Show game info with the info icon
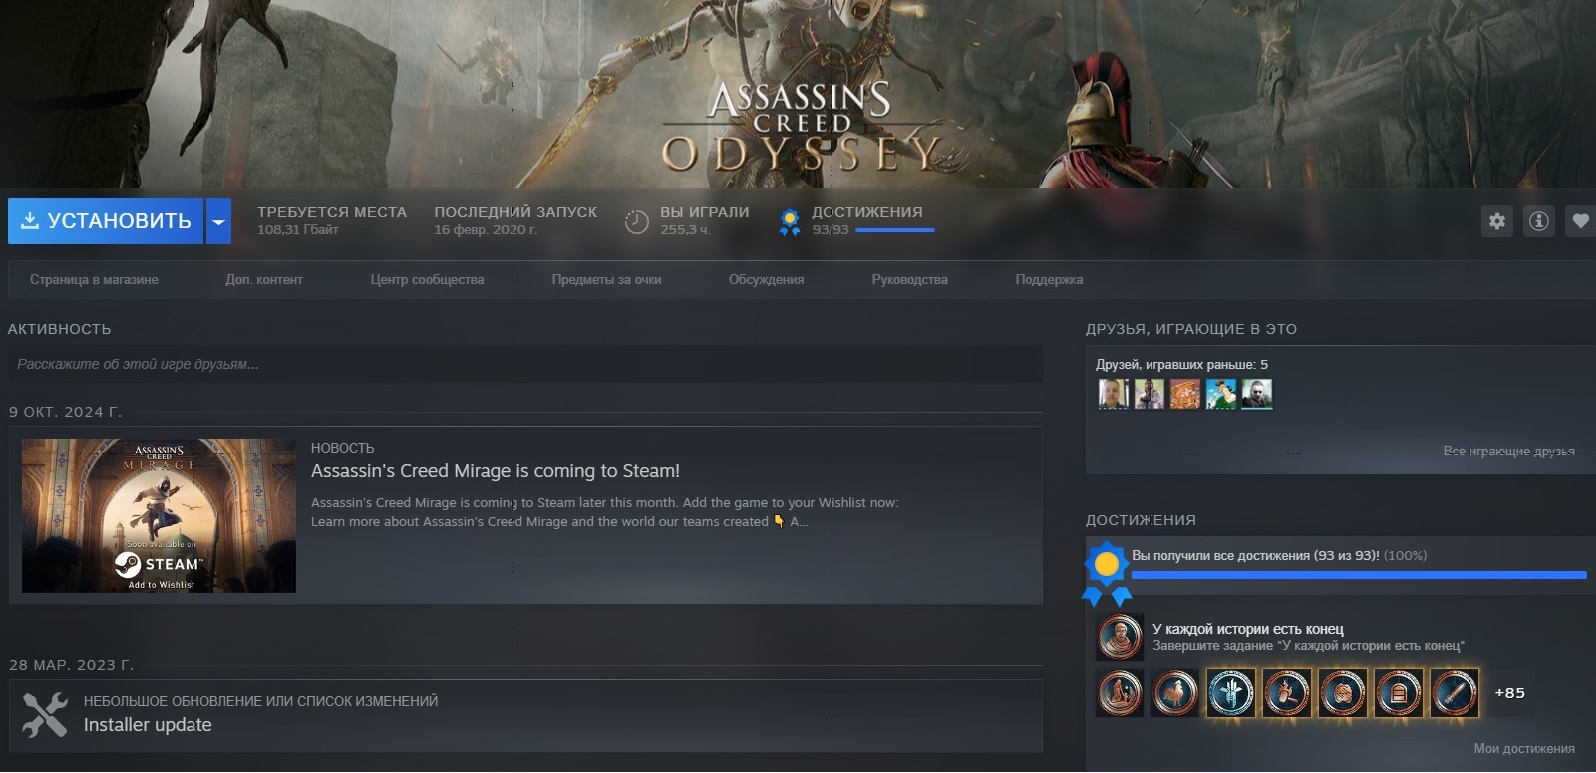 click(1539, 221)
